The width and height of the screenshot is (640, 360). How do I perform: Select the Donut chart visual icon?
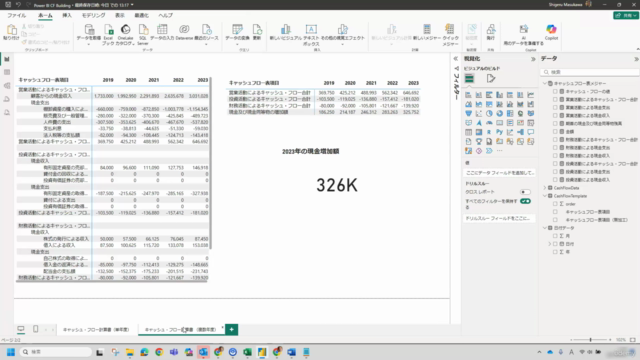coord(499,113)
